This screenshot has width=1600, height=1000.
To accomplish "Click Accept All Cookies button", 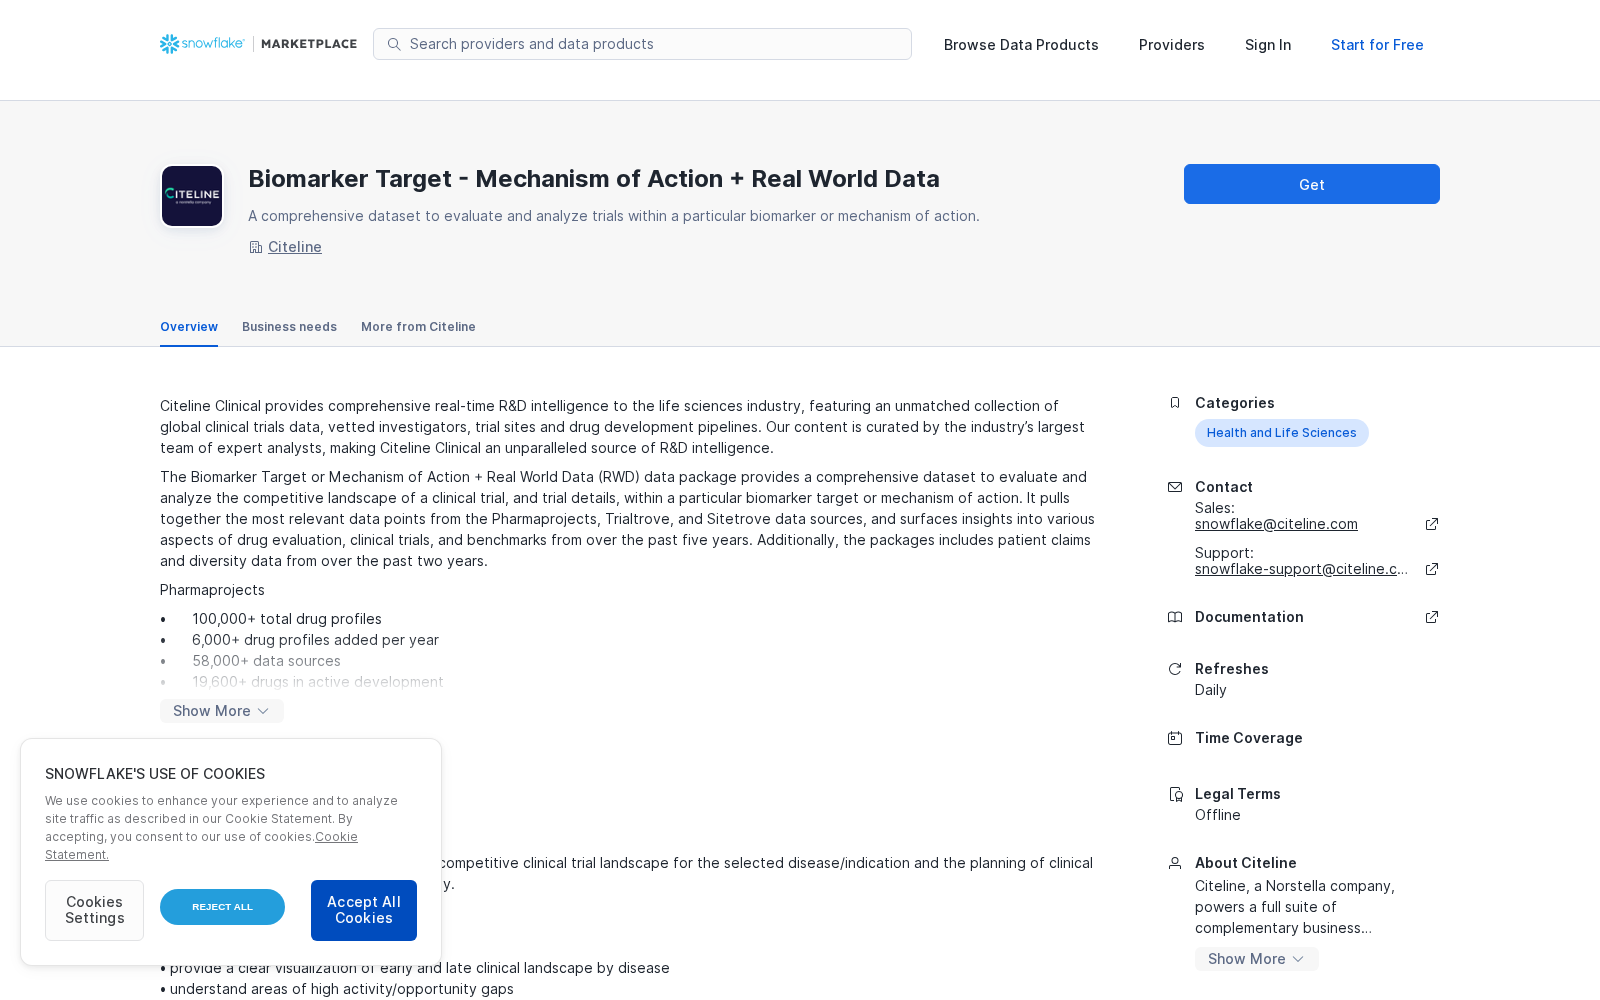I will pos(364,910).
